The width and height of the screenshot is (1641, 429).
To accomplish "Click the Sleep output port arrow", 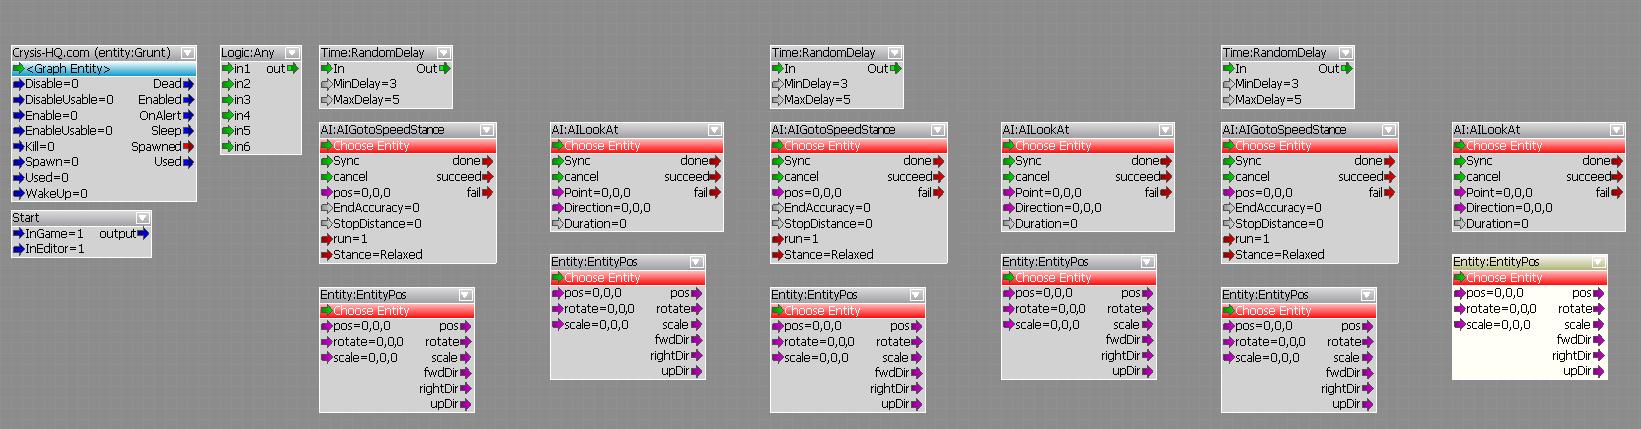I will click(x=188, y=131).
